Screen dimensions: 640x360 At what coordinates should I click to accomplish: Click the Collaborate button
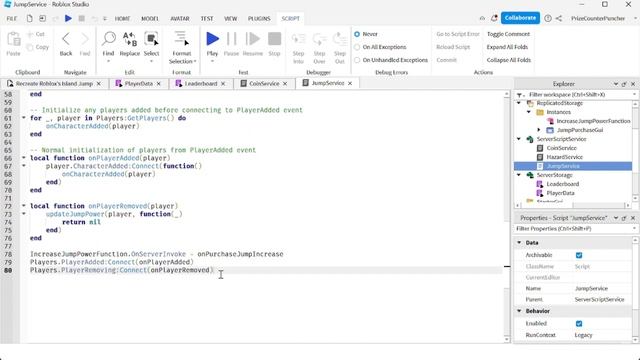(x=520, y=18)
